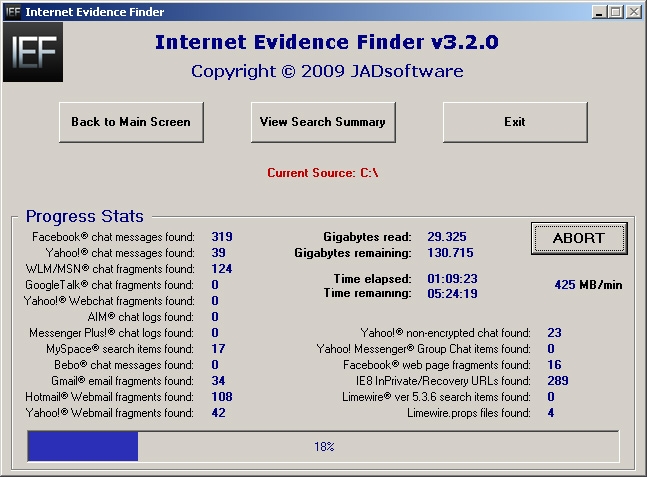Click Yahoo! Messenger Group Chat items label
This screenshot has width=647, height=477.
pos(423,349)
